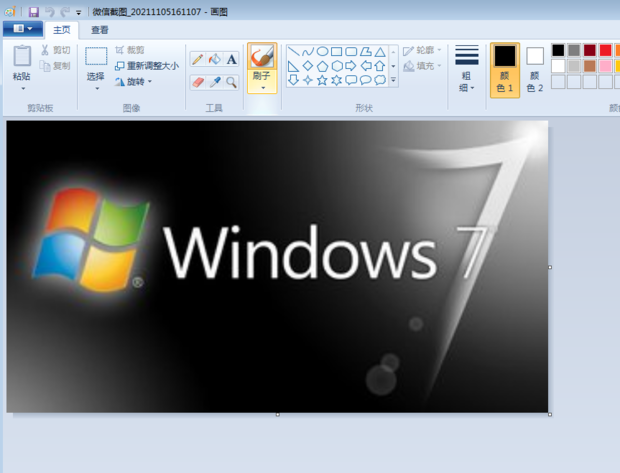
Task: Choose the straight Line shape
Action: 293,52
